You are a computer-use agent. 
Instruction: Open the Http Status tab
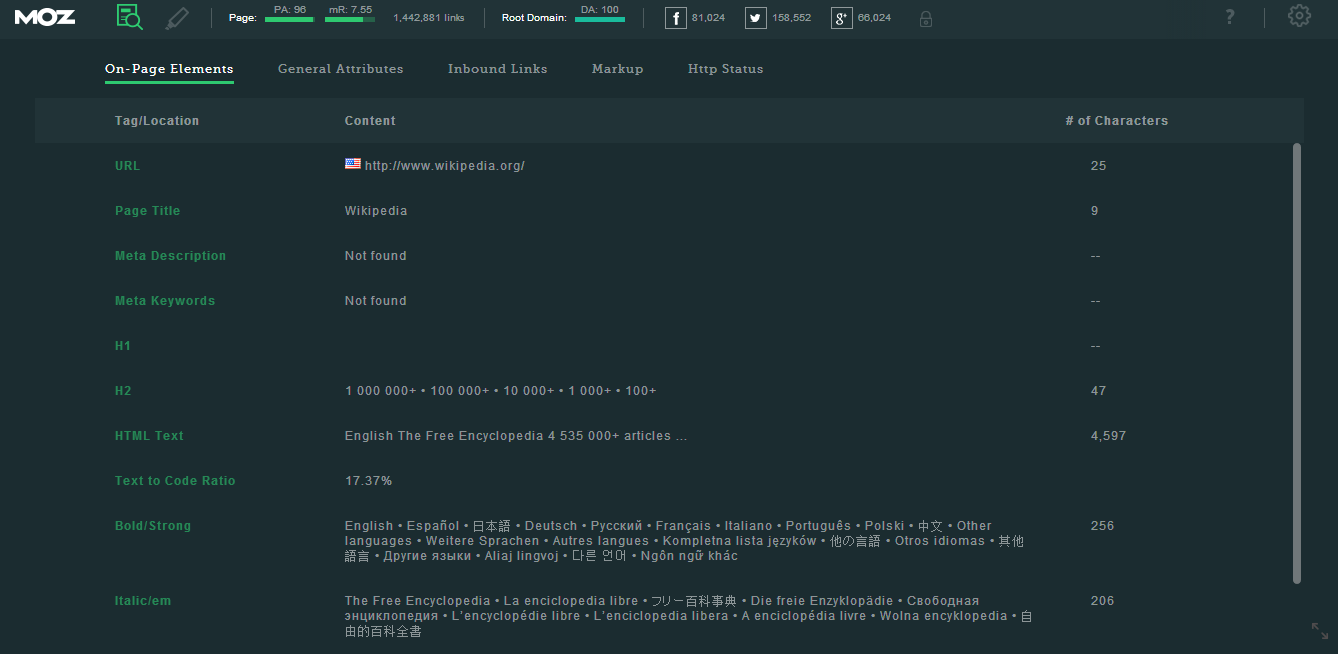coord(726,69)
